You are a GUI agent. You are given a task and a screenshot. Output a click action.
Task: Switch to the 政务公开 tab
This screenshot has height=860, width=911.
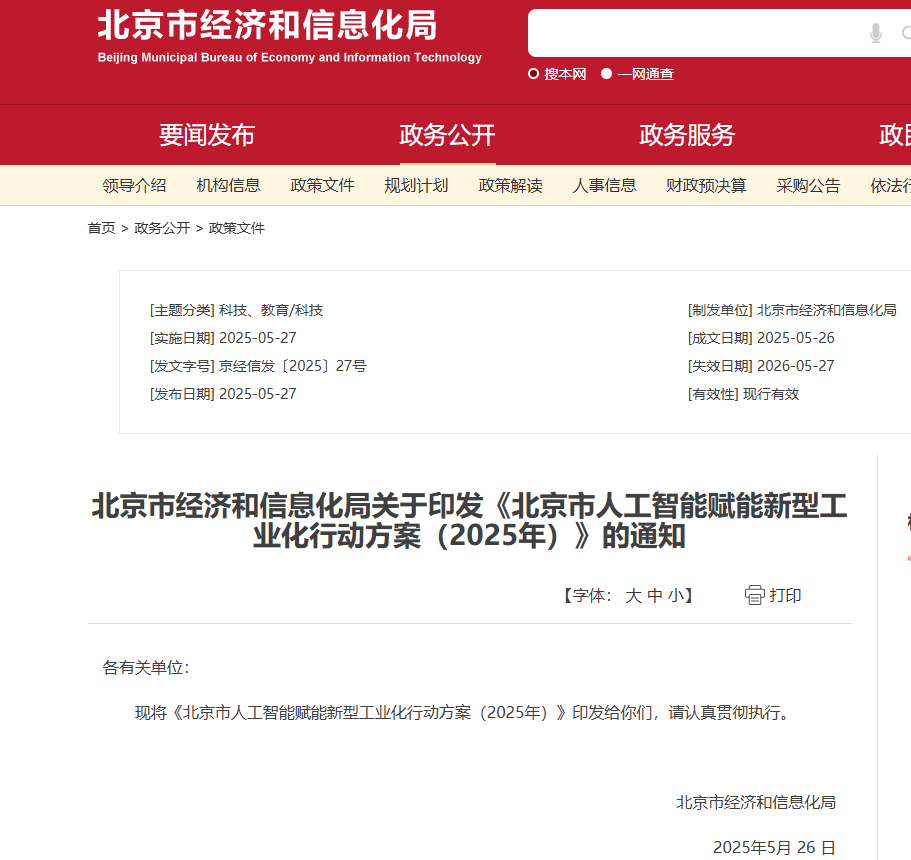point(447,135)
